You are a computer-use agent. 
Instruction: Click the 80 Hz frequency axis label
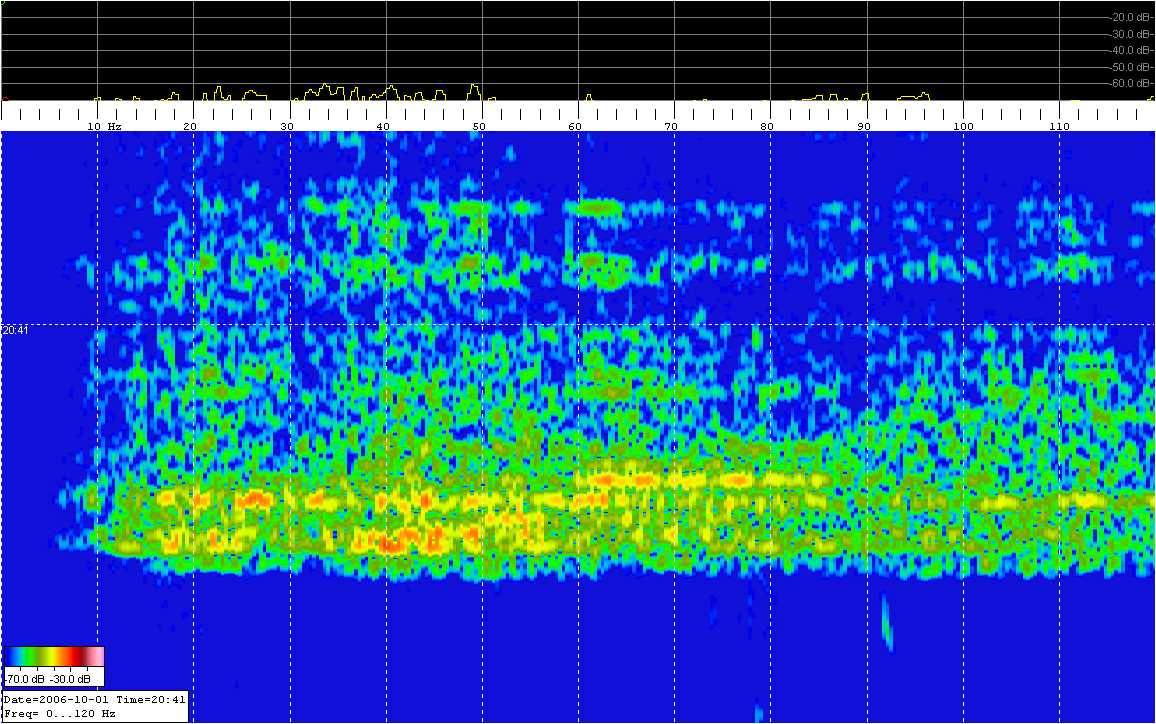click(767, 127)
